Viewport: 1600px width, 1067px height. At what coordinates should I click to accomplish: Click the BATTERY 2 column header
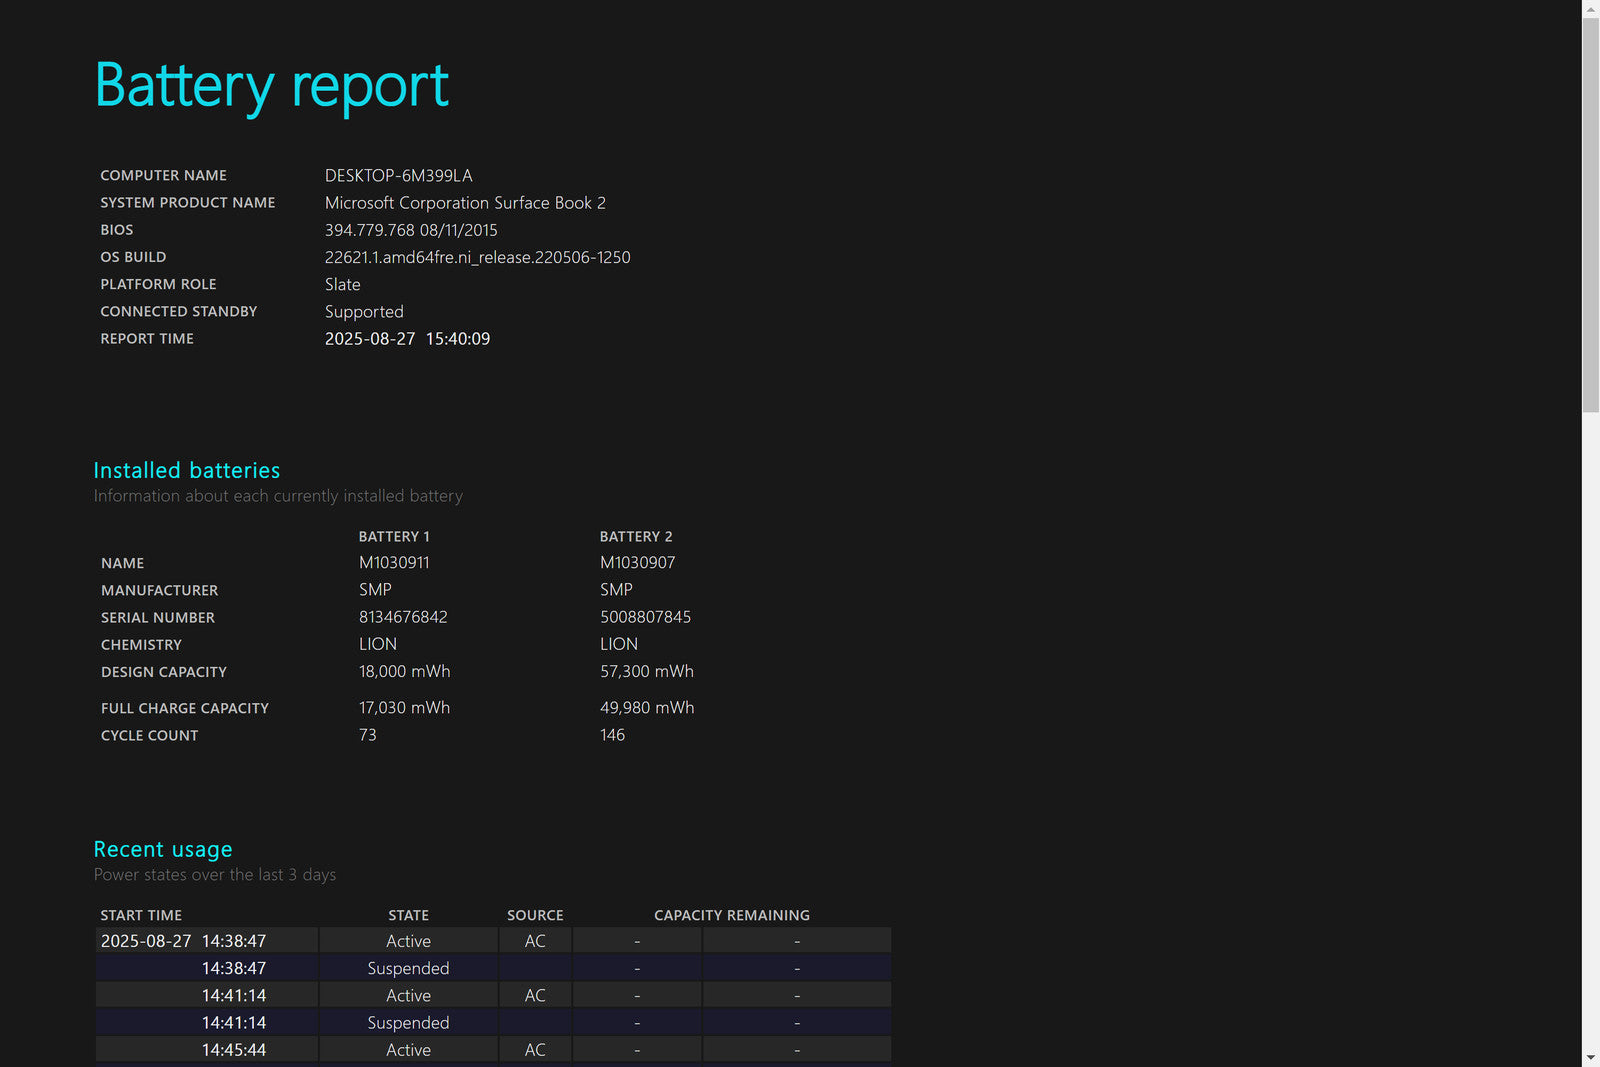tap(636, 537)
